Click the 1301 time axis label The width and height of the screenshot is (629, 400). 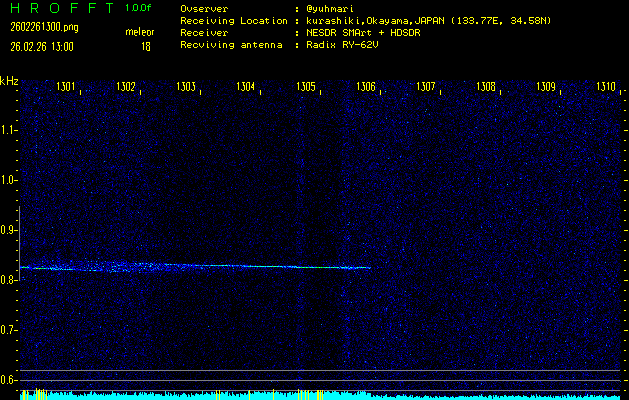(x=65, y=86)
